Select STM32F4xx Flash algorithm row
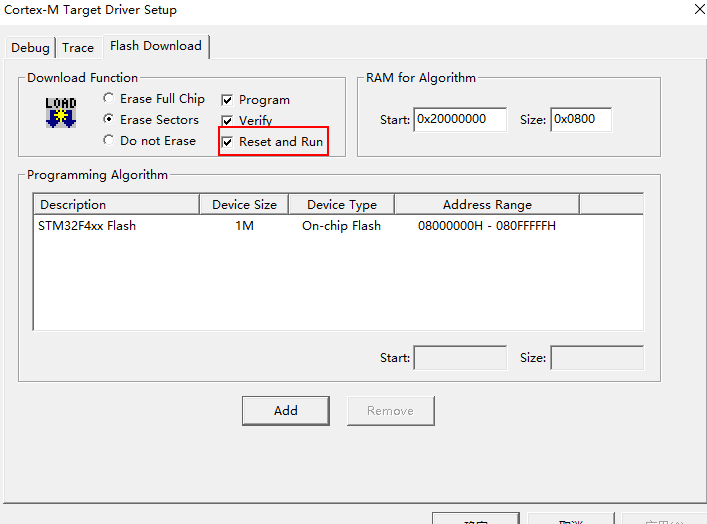 coord(338,225)
